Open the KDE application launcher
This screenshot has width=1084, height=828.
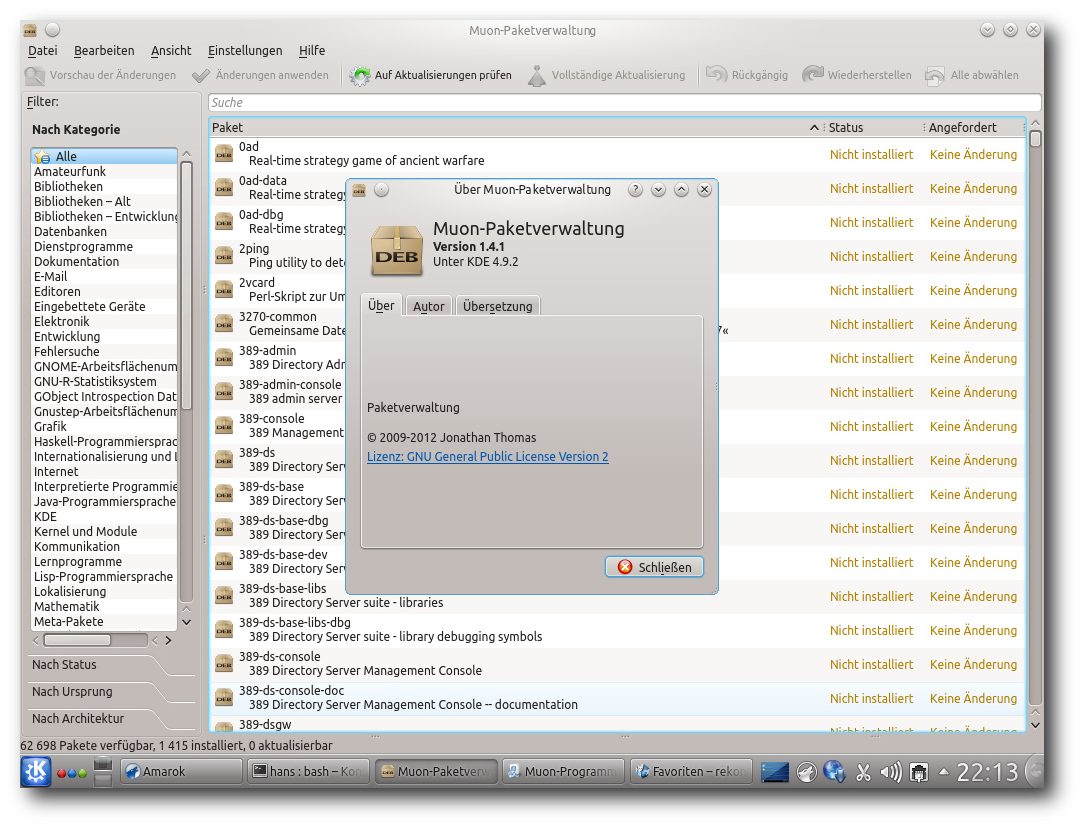tap(35, 771)
